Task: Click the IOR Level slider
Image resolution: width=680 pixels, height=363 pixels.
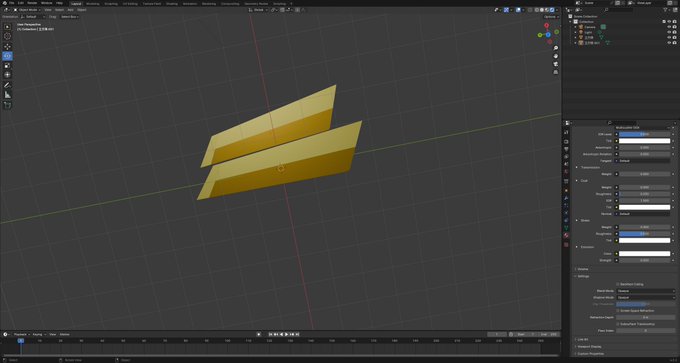Action: click(x=644, y=134)
